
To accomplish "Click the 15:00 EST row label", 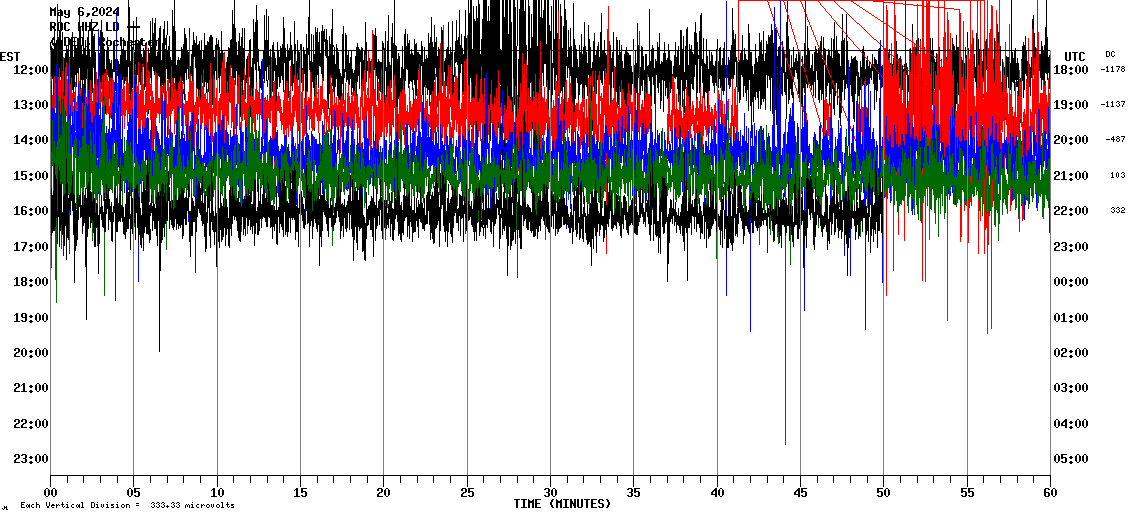I will (x=31, y=175).
